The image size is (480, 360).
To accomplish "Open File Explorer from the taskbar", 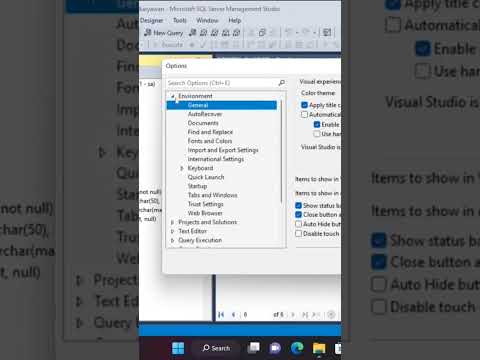I will pyautogui.click(x=319, y=348).
